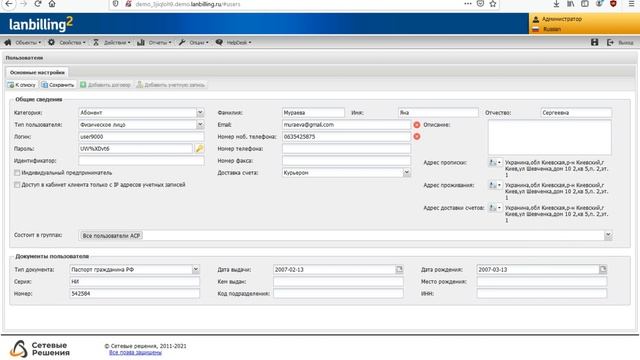This screenshot has width=640, height=360.
Task: Click the Код подразделения field
Action: (x=338, y=293)
